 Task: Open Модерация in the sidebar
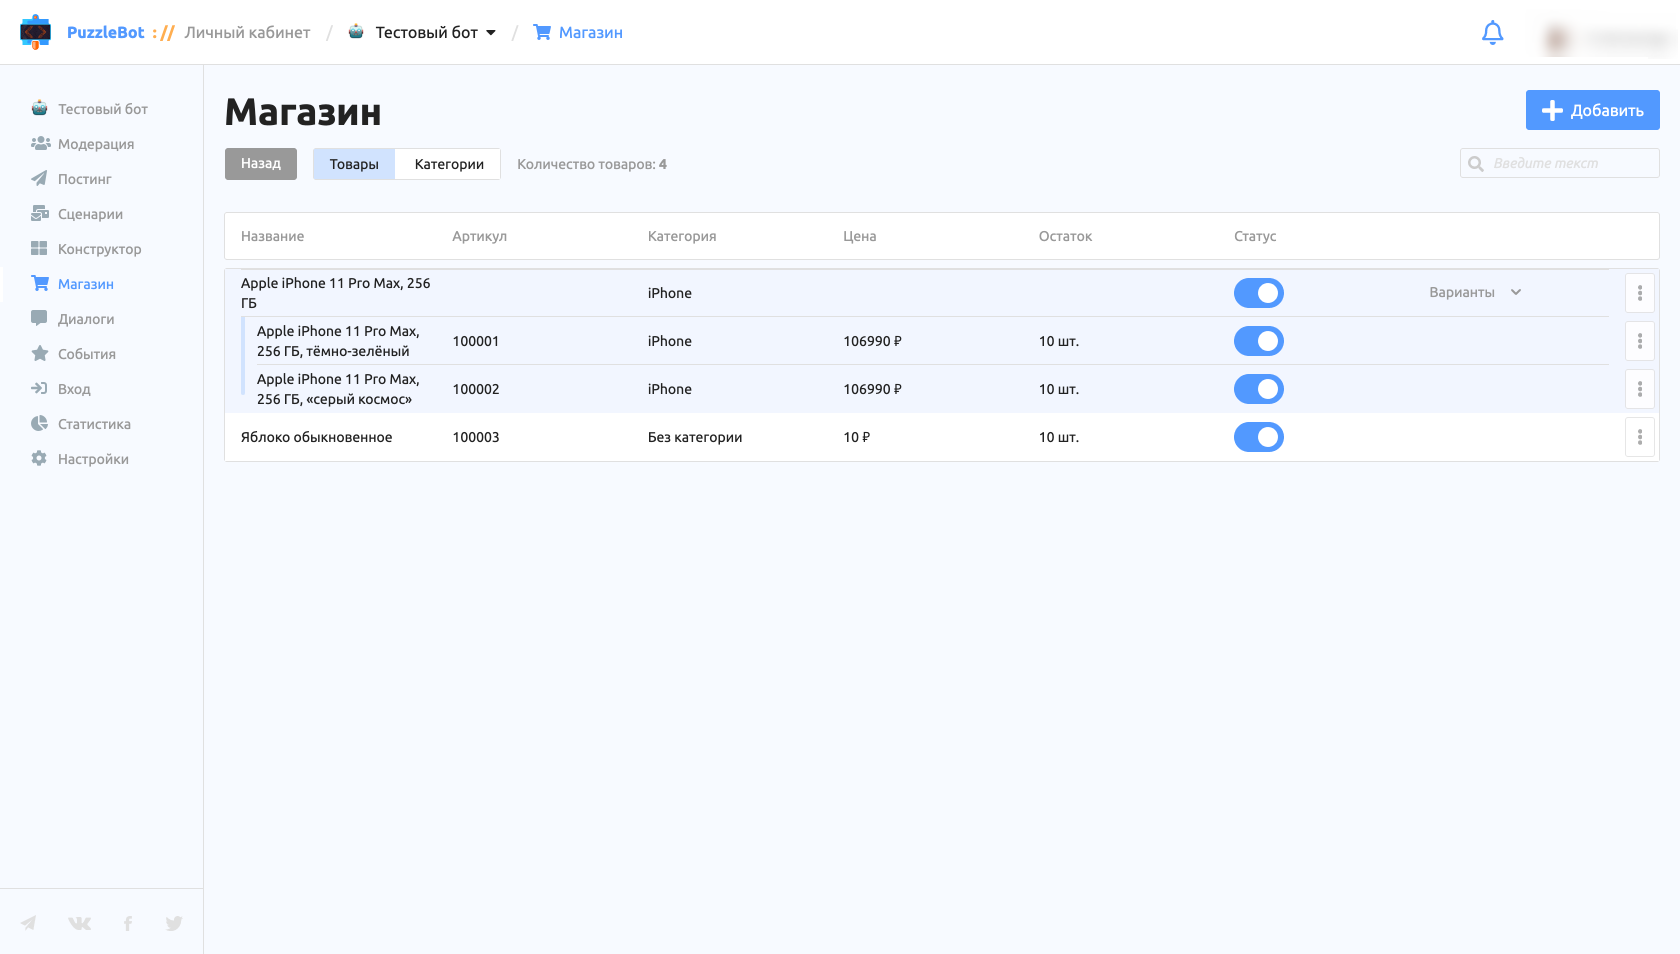point(96,144)
